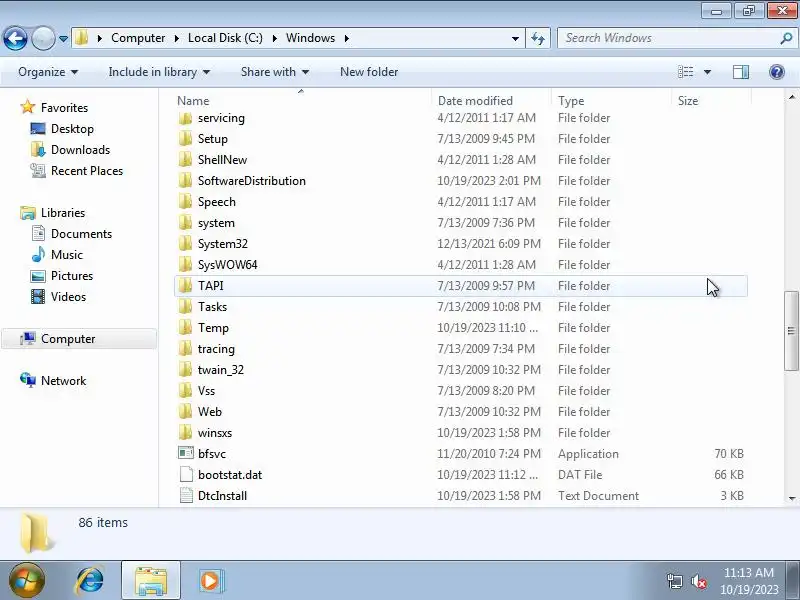Open the Include in library menu
The height and width of the screenshot is (600, 800).
(159, 72)
